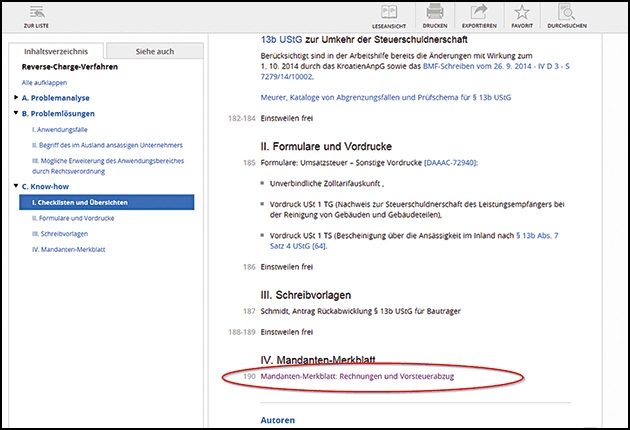Open II. Begriff des im Ausland ansässigen Unternehmers
630x430 pixels.
click(x=110, y=145)
